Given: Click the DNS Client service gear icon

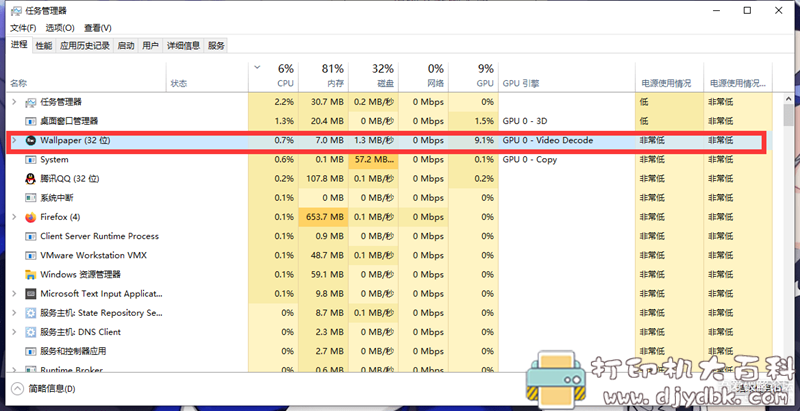Looking at the screenshot, I should (x=31, y=332).
